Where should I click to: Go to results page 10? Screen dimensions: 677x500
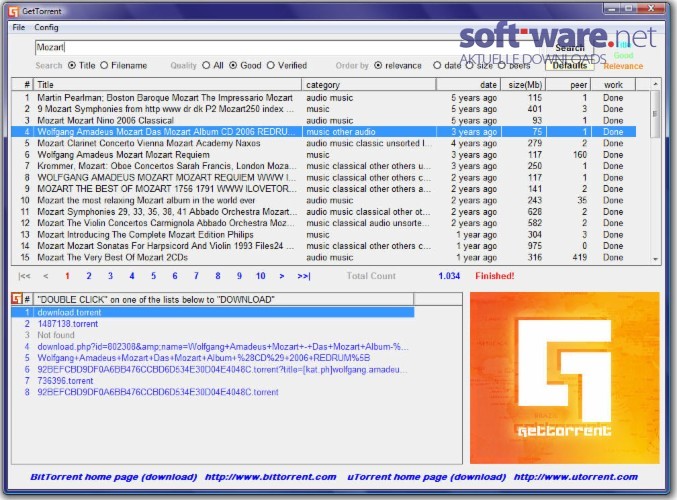260,276
